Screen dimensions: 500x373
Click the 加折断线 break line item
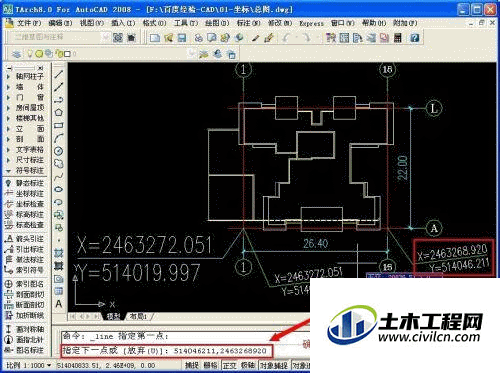pyautogui.click(x=24, y=315)
